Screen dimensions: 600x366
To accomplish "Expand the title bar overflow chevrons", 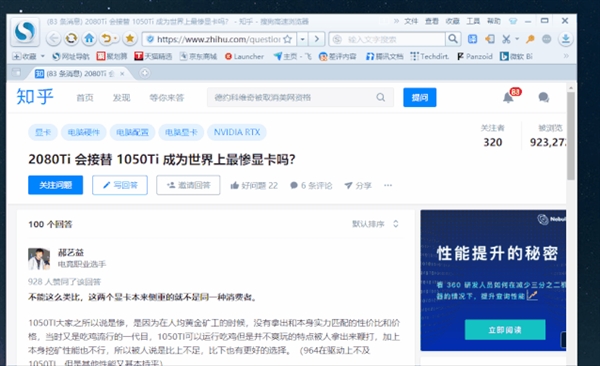I will click(x=396, y=21).
